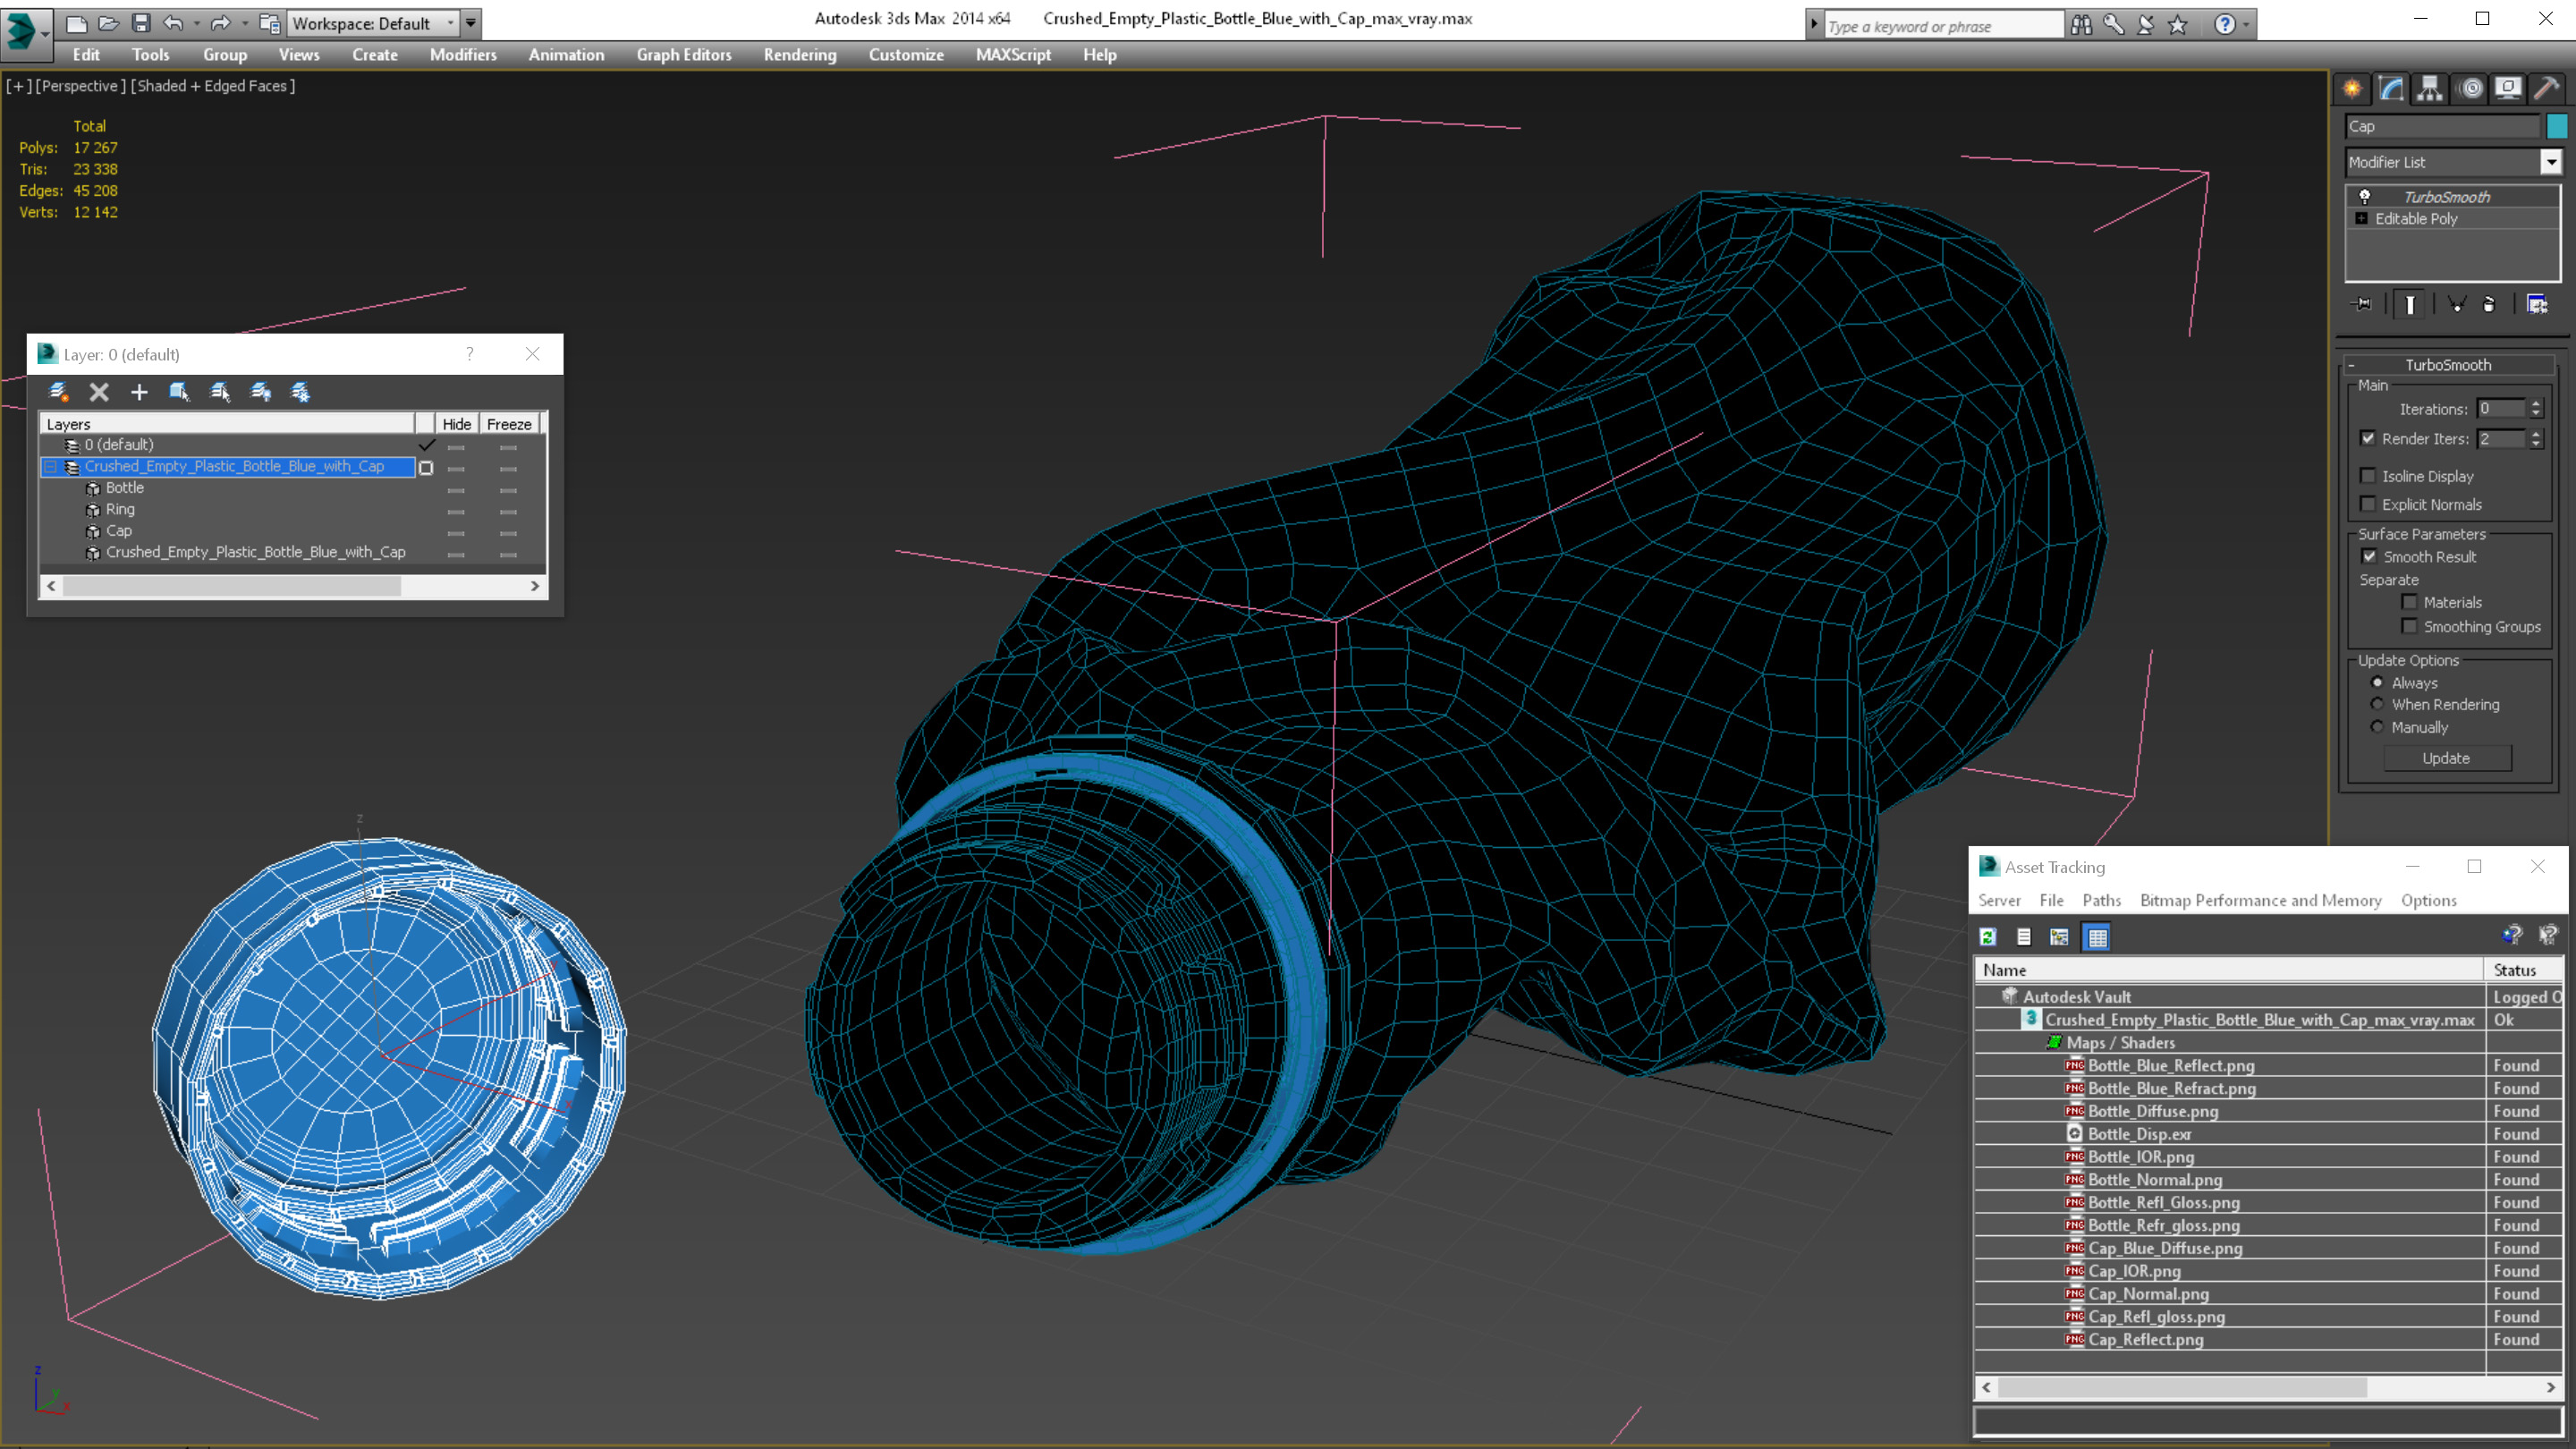Click Delete layer X icon
The height and width of the screenshot is (1449, 2576).
click(99, 393)
